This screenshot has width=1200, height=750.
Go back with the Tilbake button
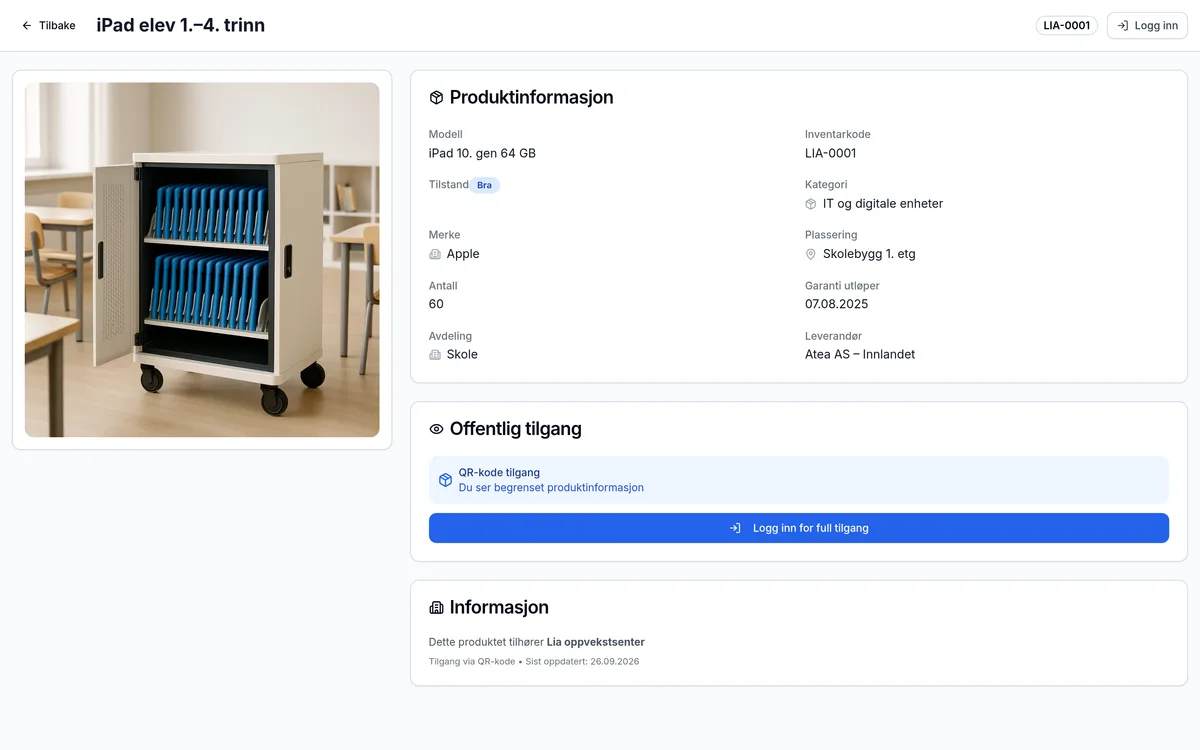48,26
